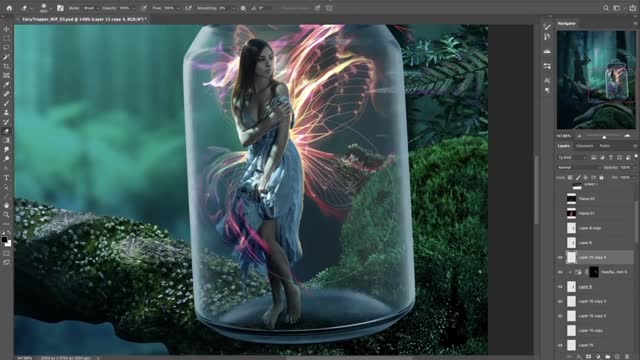
Task: Switch to the Channels tab
Action: (584, 146)
